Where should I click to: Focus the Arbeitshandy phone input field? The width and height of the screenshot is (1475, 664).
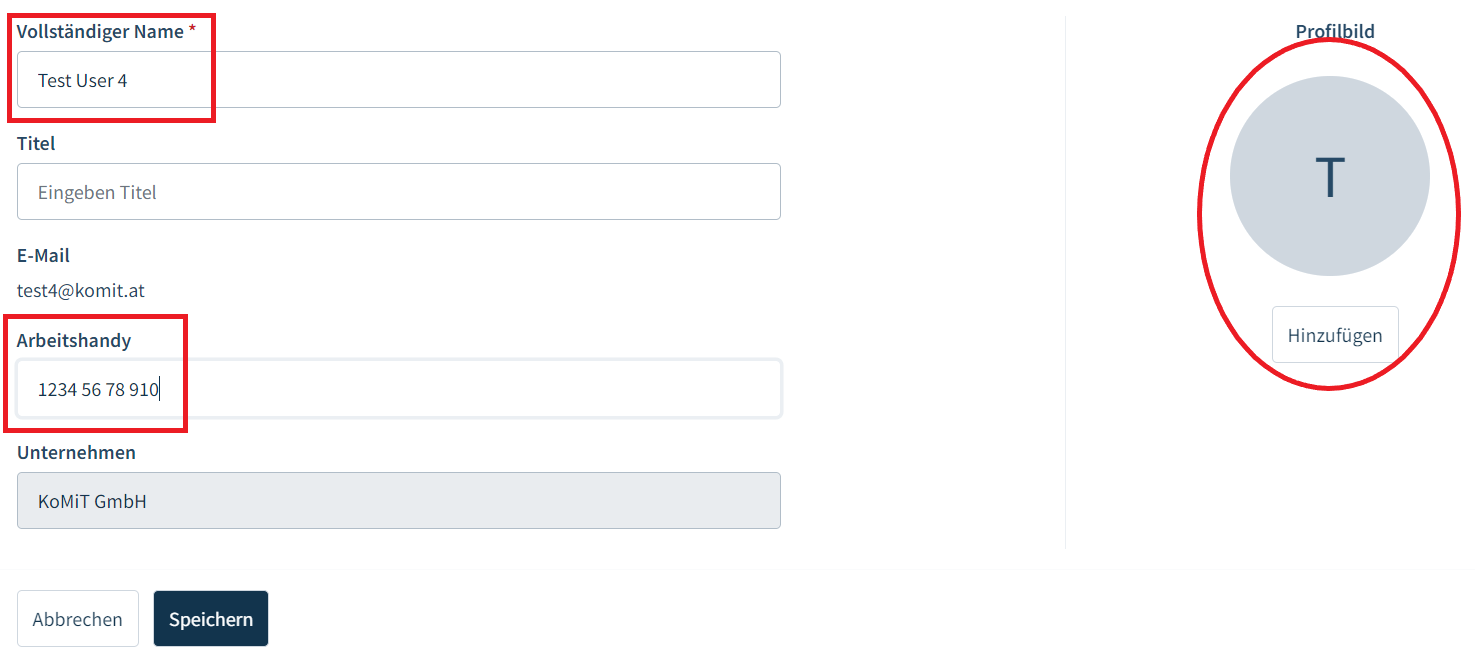tap(399, 389)
